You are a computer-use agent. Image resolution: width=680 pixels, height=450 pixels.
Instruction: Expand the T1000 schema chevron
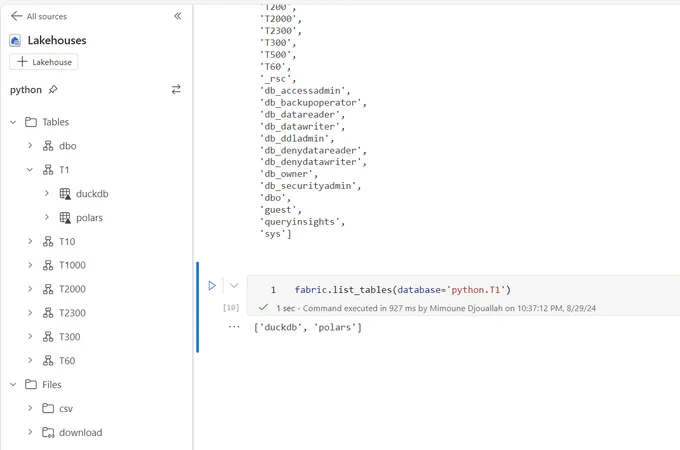30,265
